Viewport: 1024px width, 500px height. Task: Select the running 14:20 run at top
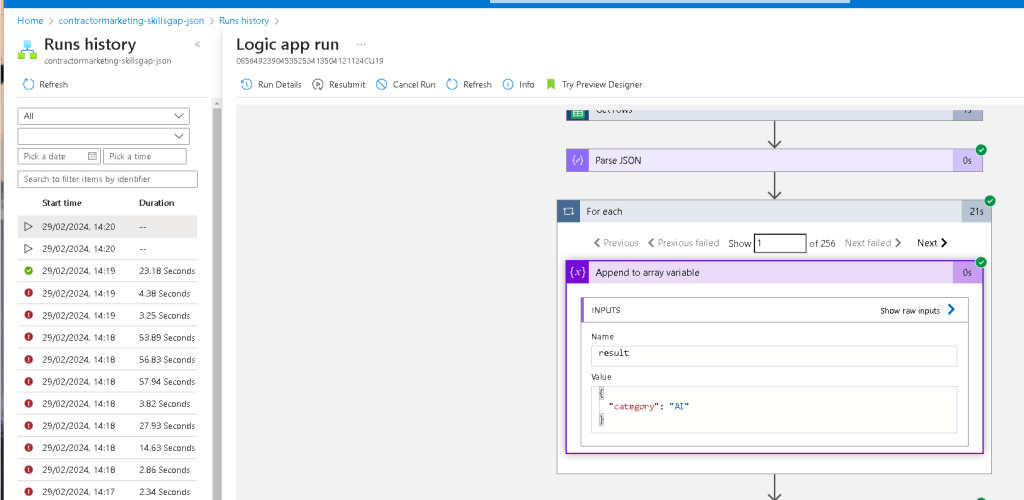[x=107, y=227]
